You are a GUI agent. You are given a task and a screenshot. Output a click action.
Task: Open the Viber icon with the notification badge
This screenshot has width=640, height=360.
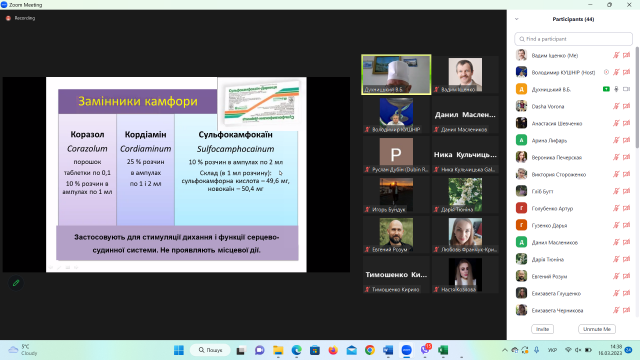(x=425, y=350)
